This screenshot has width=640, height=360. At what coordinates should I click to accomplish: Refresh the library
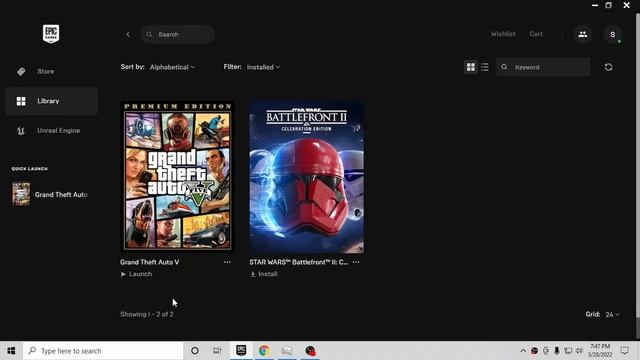[609, 67]
